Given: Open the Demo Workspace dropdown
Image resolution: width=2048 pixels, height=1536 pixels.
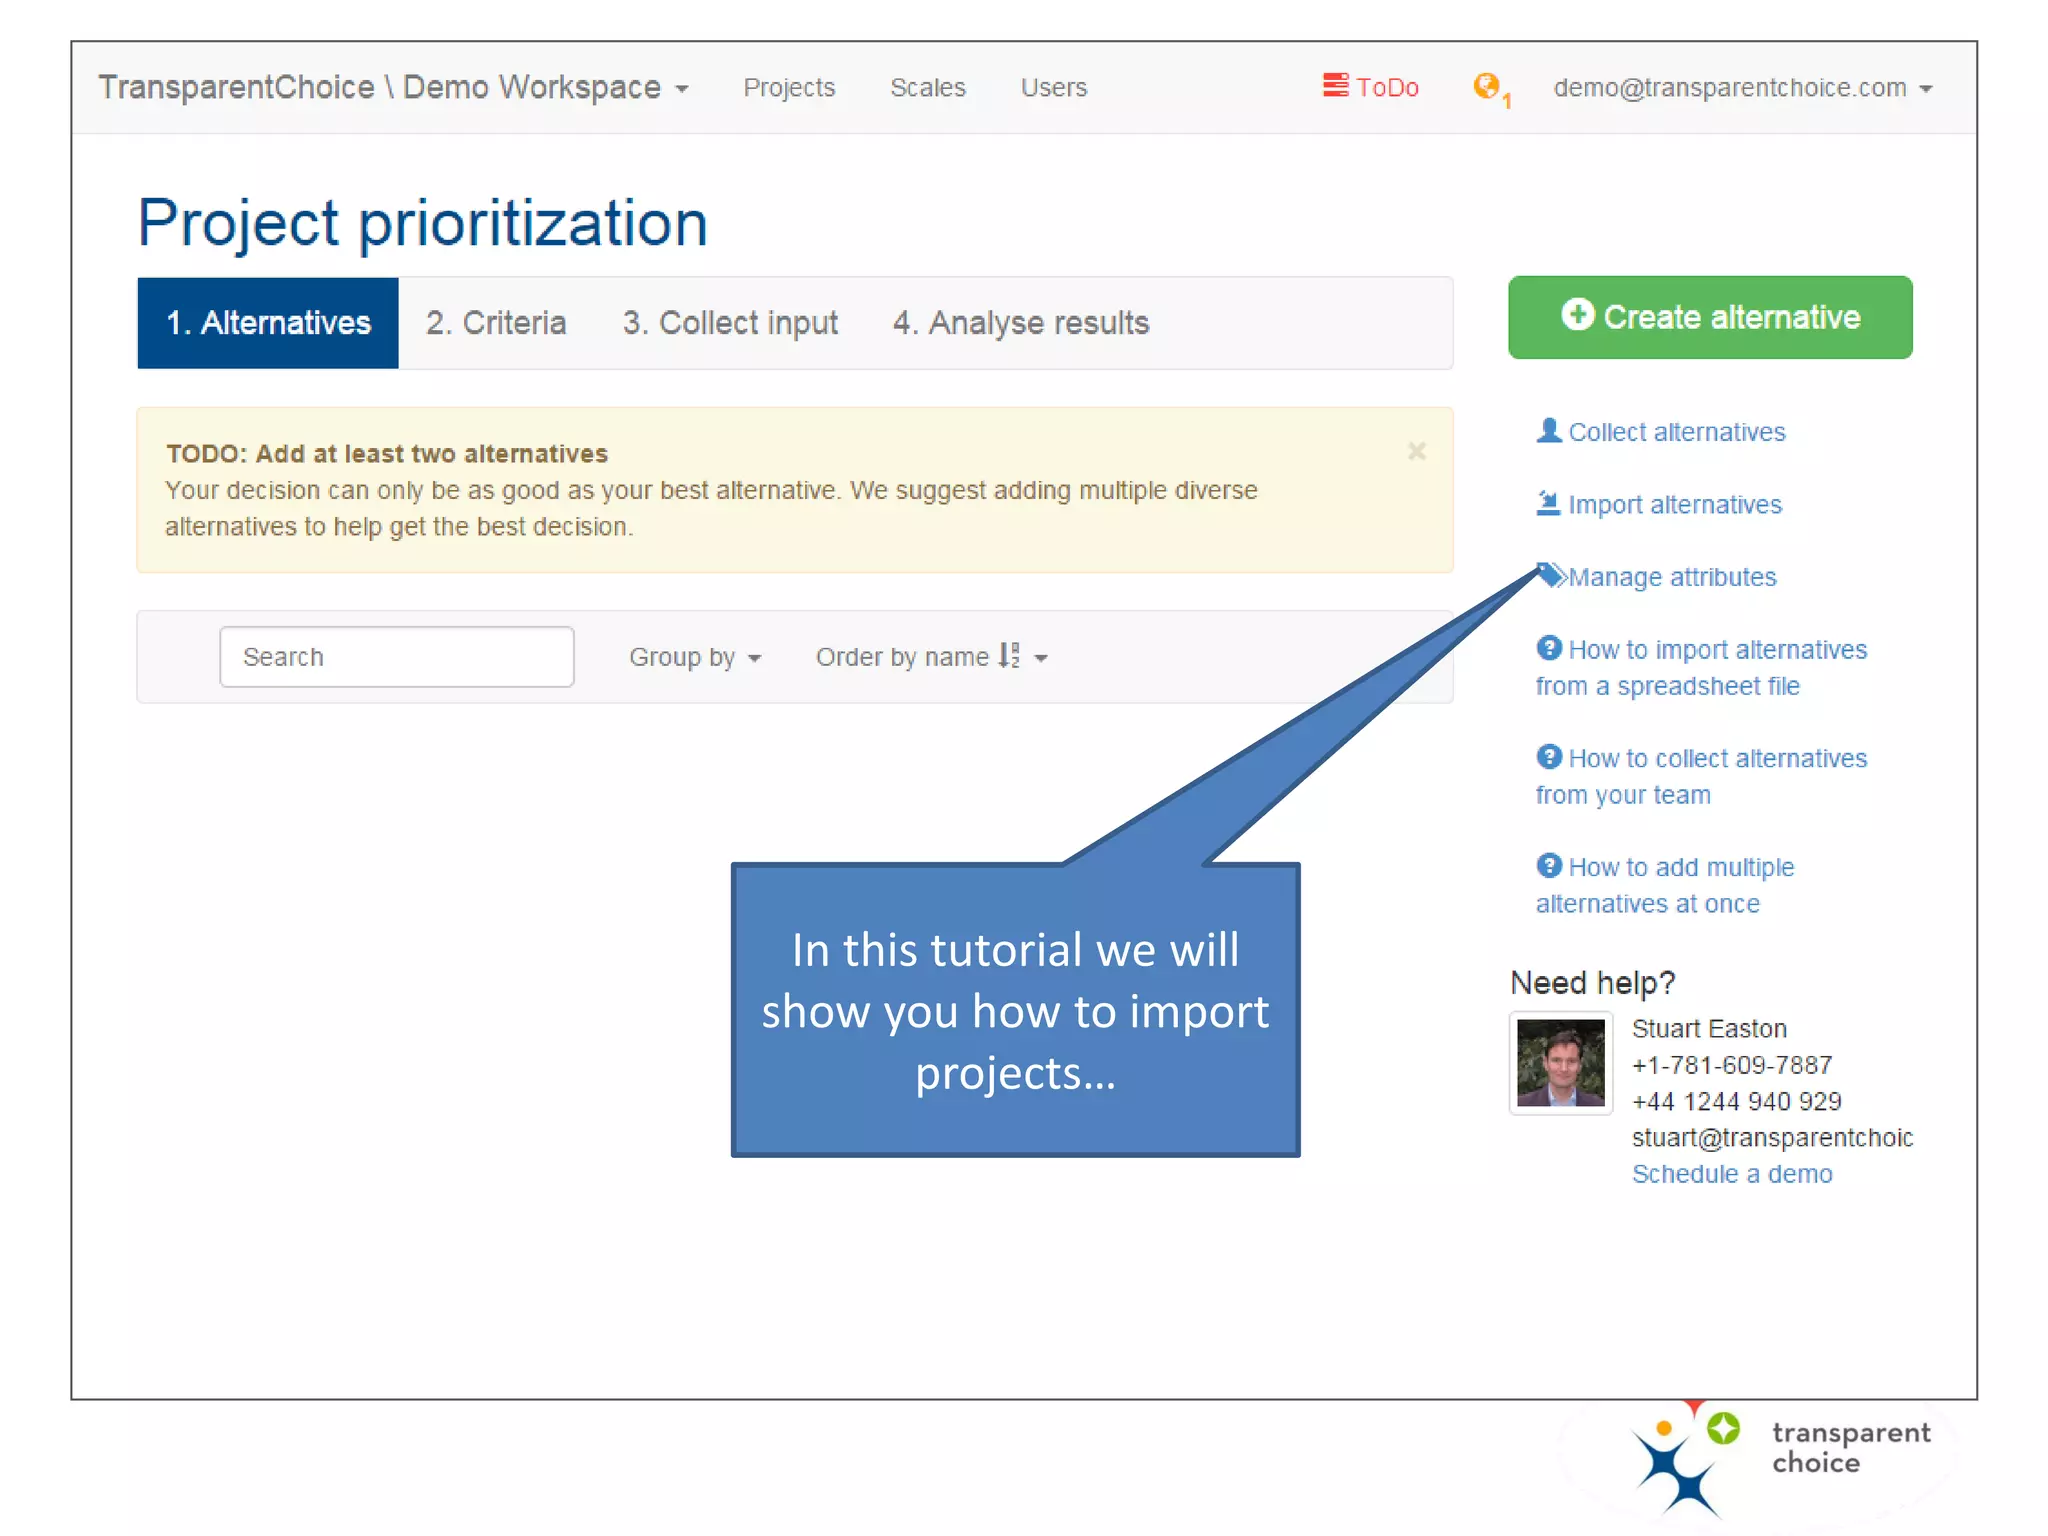Looking at the screenshot, I should (393, 88).
